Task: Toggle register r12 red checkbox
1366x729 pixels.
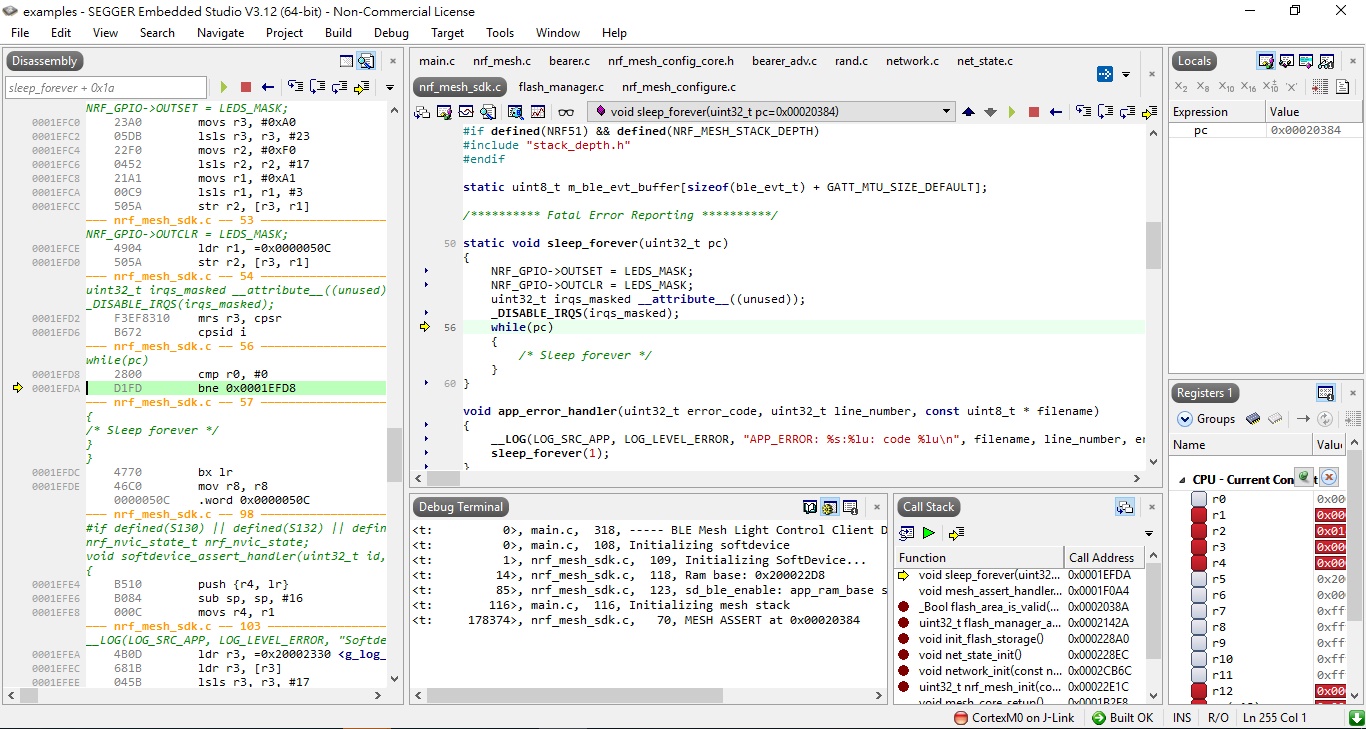Action: click(x=1199, y=691)
